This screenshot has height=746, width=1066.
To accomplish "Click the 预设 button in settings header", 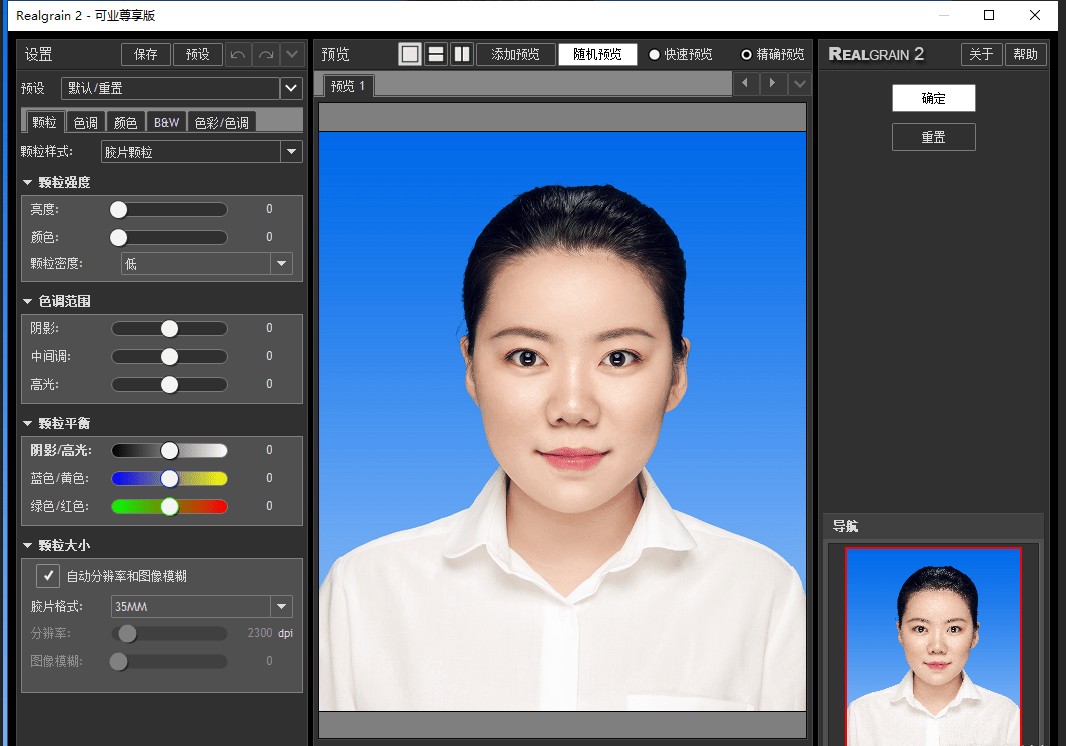I will (198, 54).
